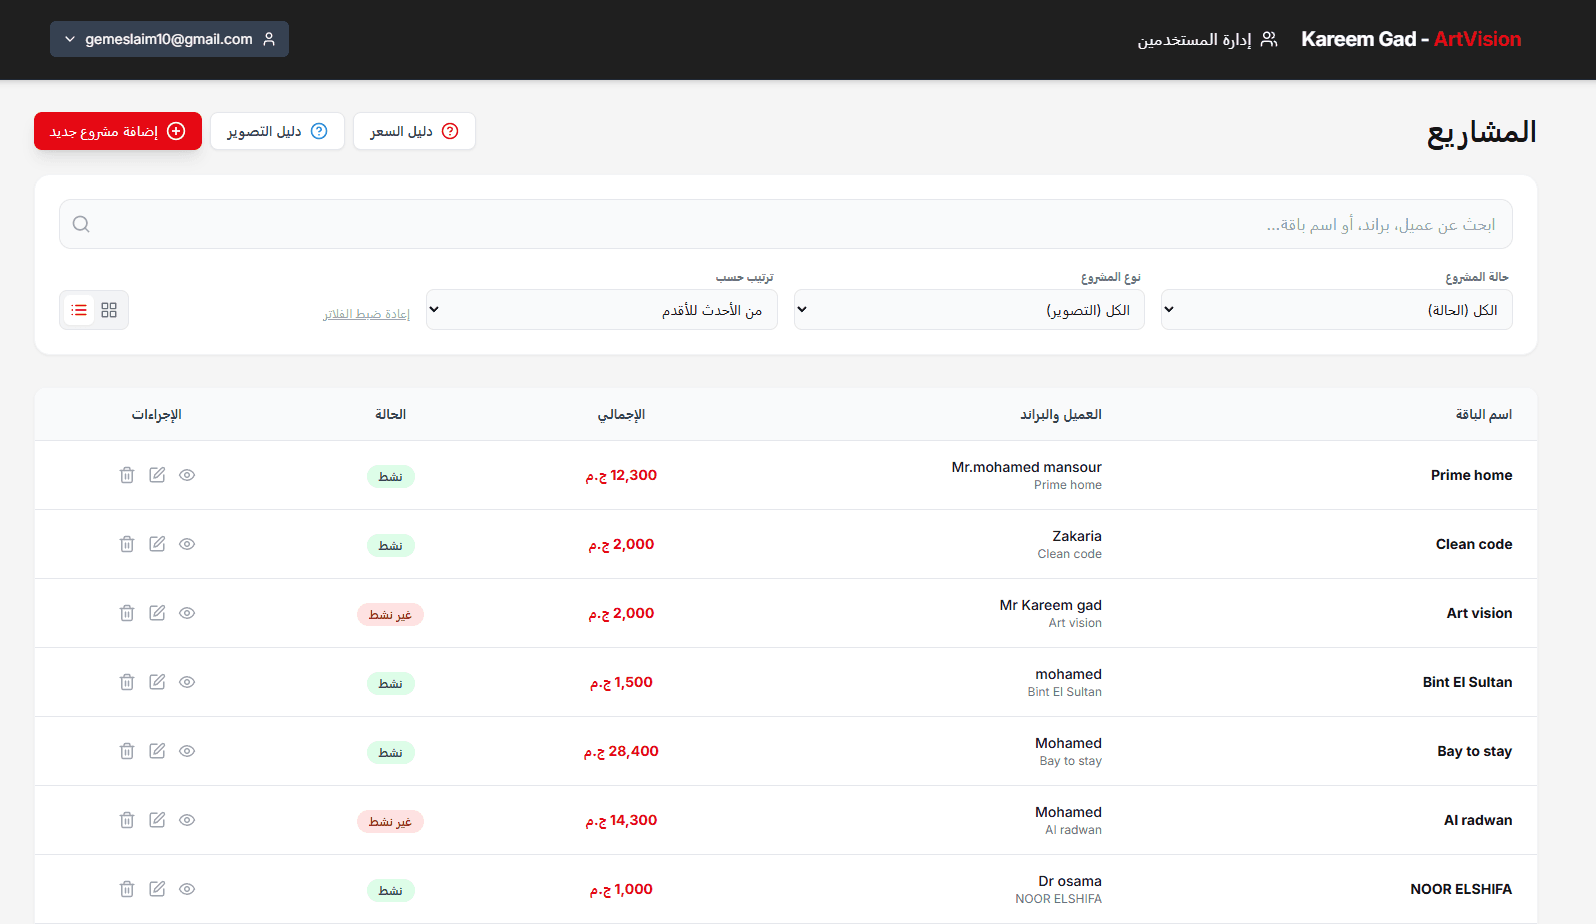Viewport: 1596px width, 924px height.
Task: Click the 14,300 total amount
Action: (x=621, y=820)
